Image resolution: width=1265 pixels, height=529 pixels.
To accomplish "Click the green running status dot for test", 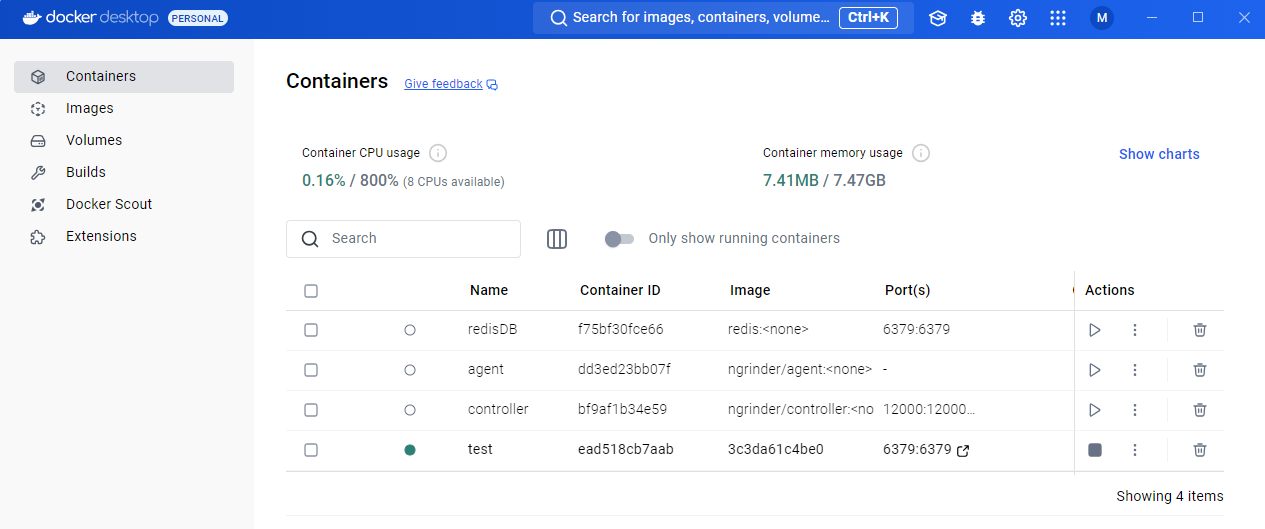I will (x=410, y=450).
